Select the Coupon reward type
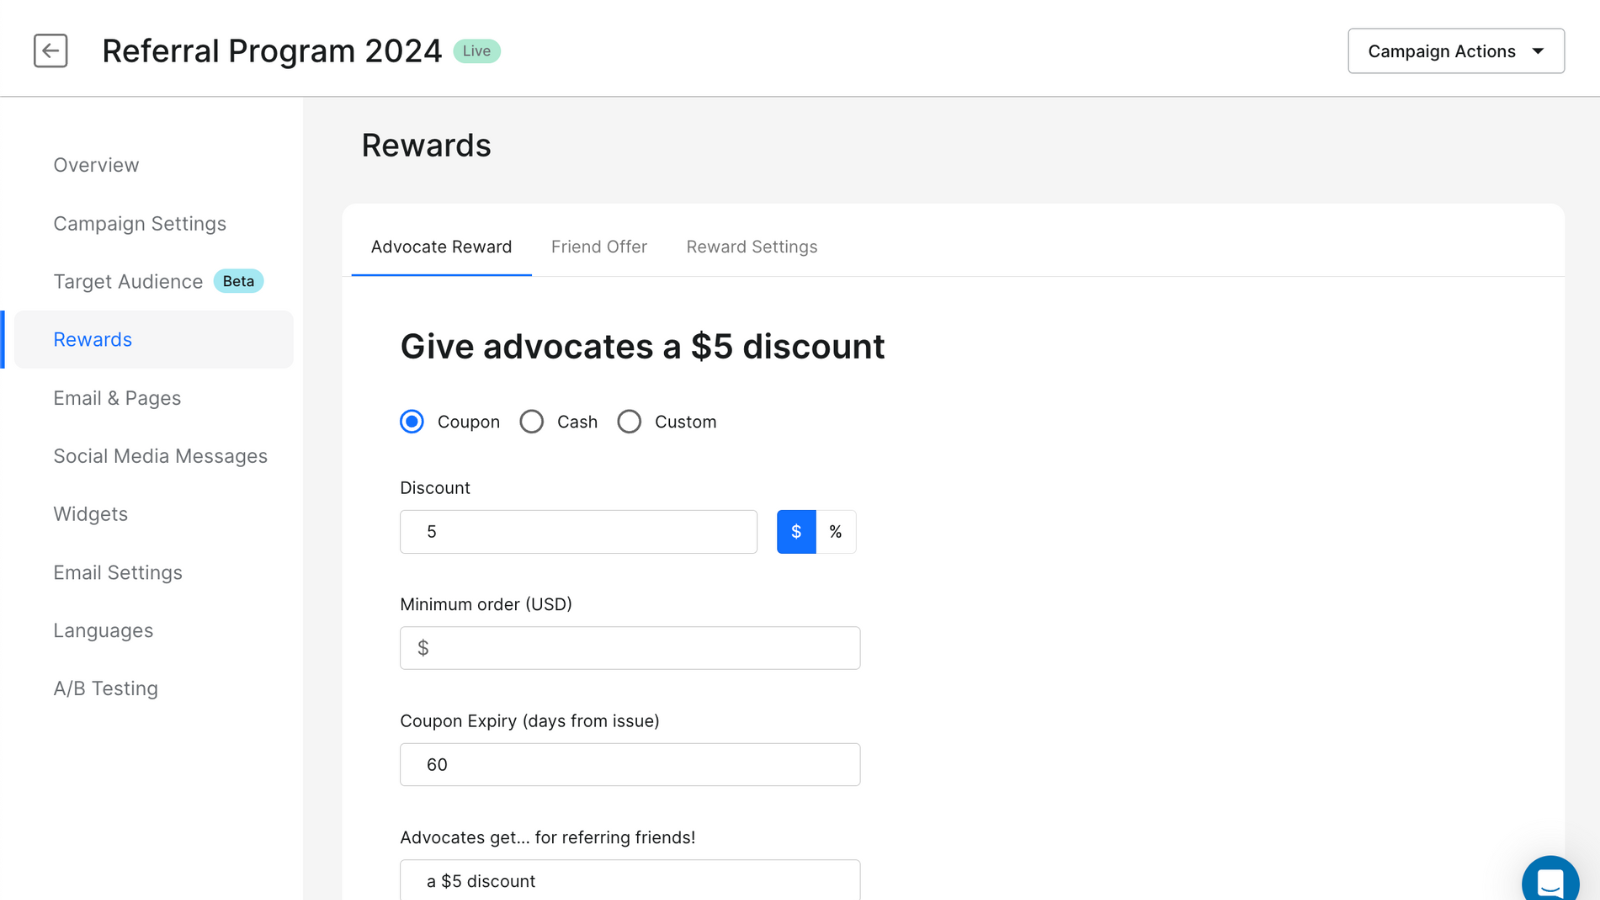This screenshot has height=900, width=1600. pos(411,421)
